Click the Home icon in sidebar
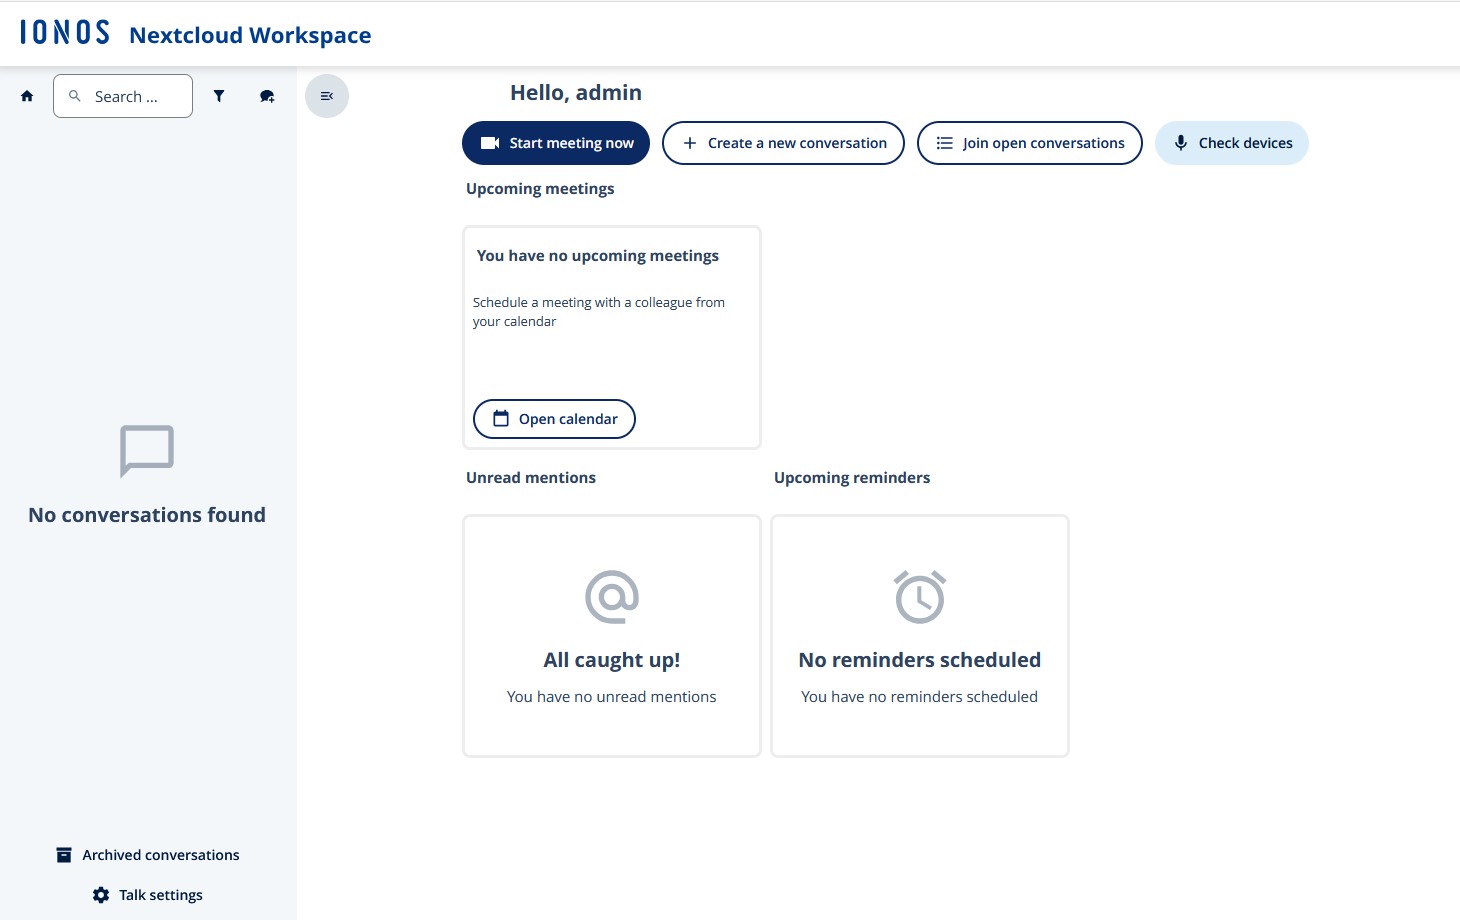This screenshot has height=920, width=1460. pos(27,96)
